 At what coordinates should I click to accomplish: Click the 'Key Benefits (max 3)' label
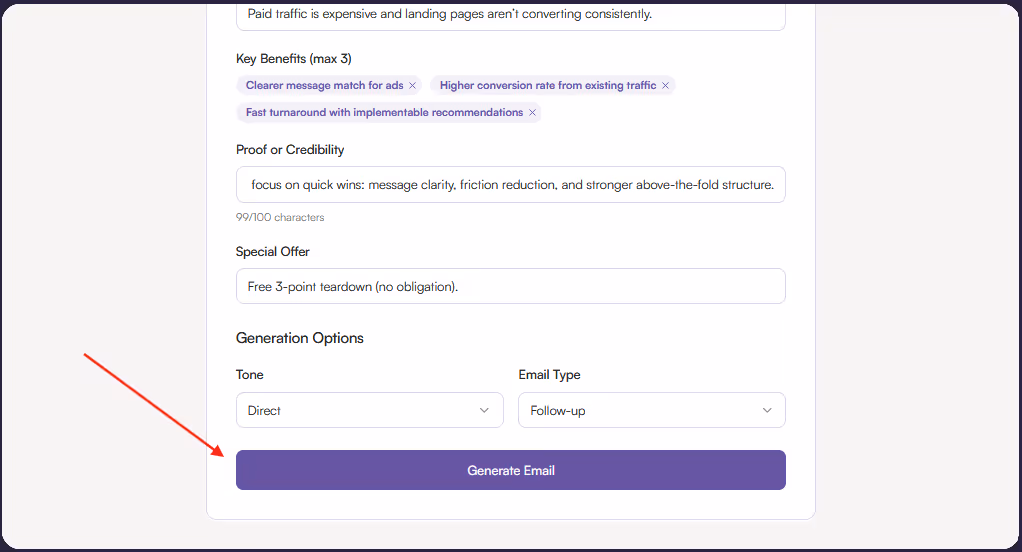coord(294,59)
